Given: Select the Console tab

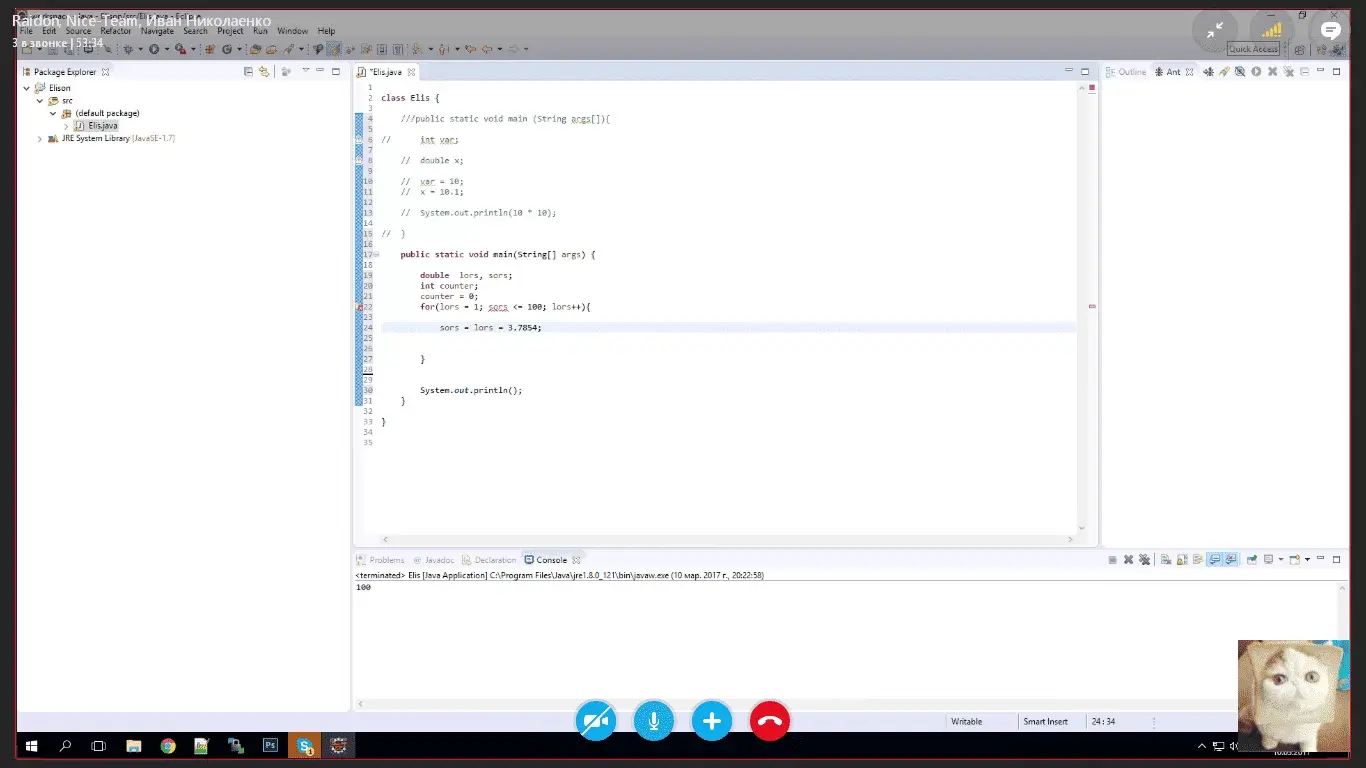Looking at the screenshot, I should point(552,560).
